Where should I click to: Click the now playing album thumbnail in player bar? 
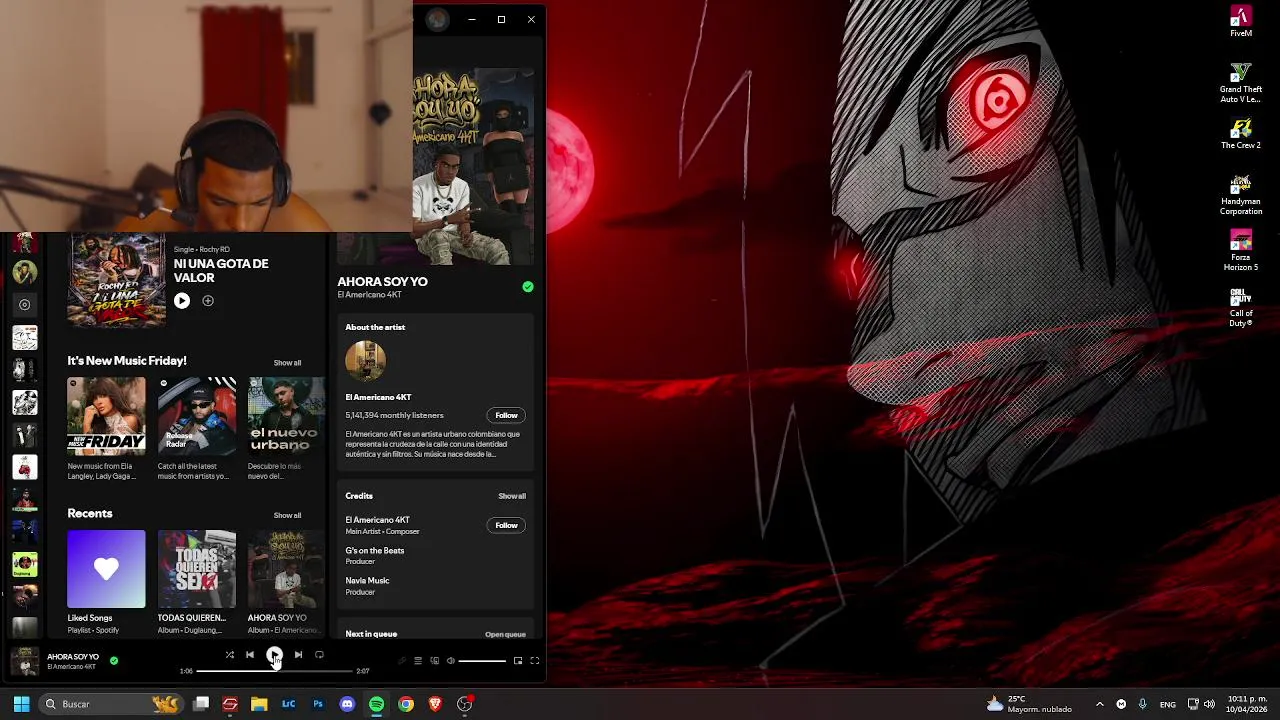(x=25, y=661)
